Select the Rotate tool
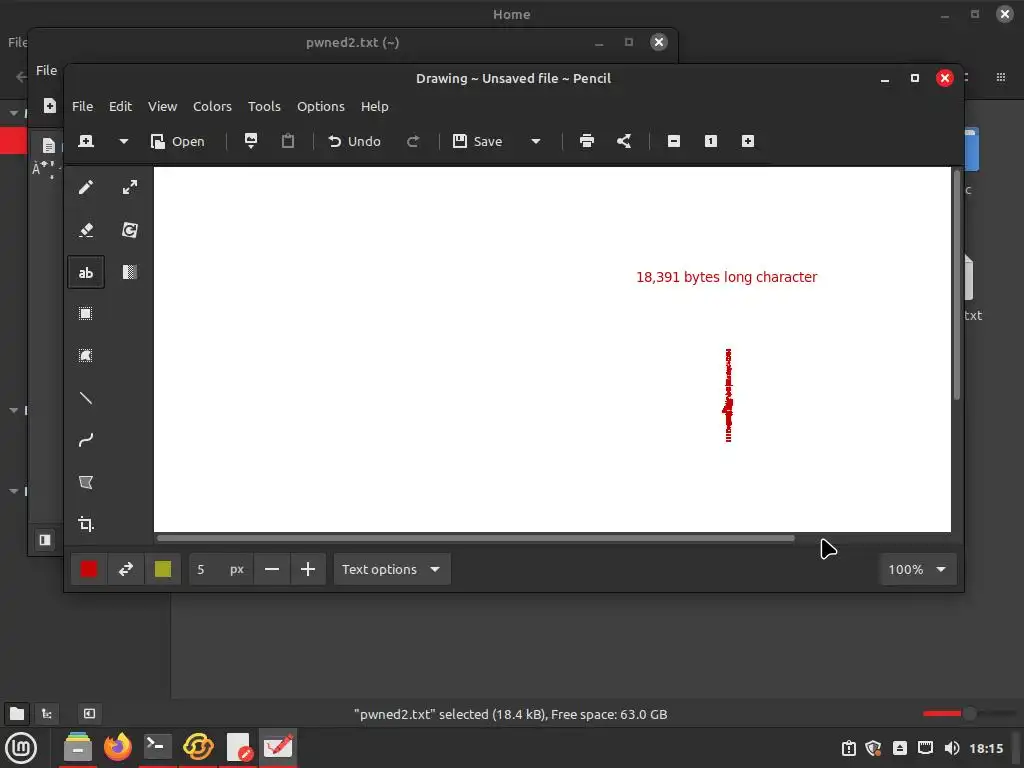Screen dimensions: 1024x768 (130, 230)
